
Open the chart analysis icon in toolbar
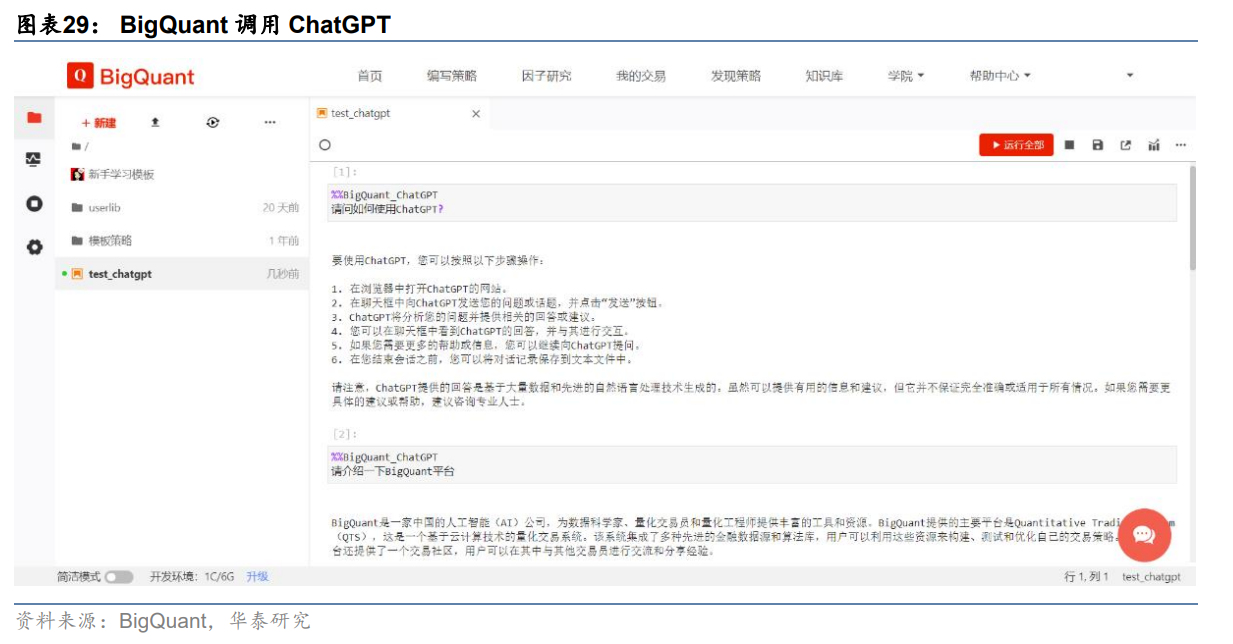click(x=1153, y=145)
